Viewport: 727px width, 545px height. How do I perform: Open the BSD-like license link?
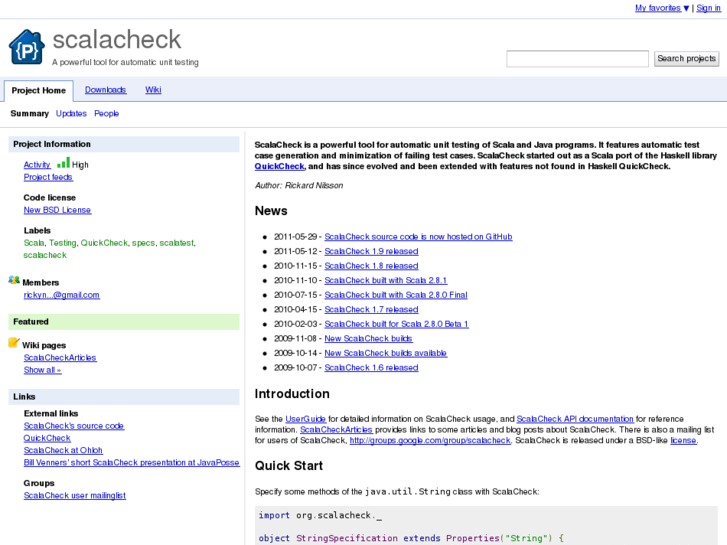click(x=683, y=441)
